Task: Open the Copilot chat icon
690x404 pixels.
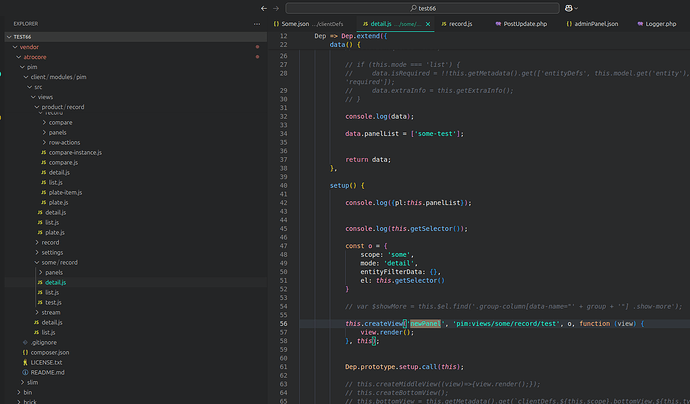Action: click(569, 8)
